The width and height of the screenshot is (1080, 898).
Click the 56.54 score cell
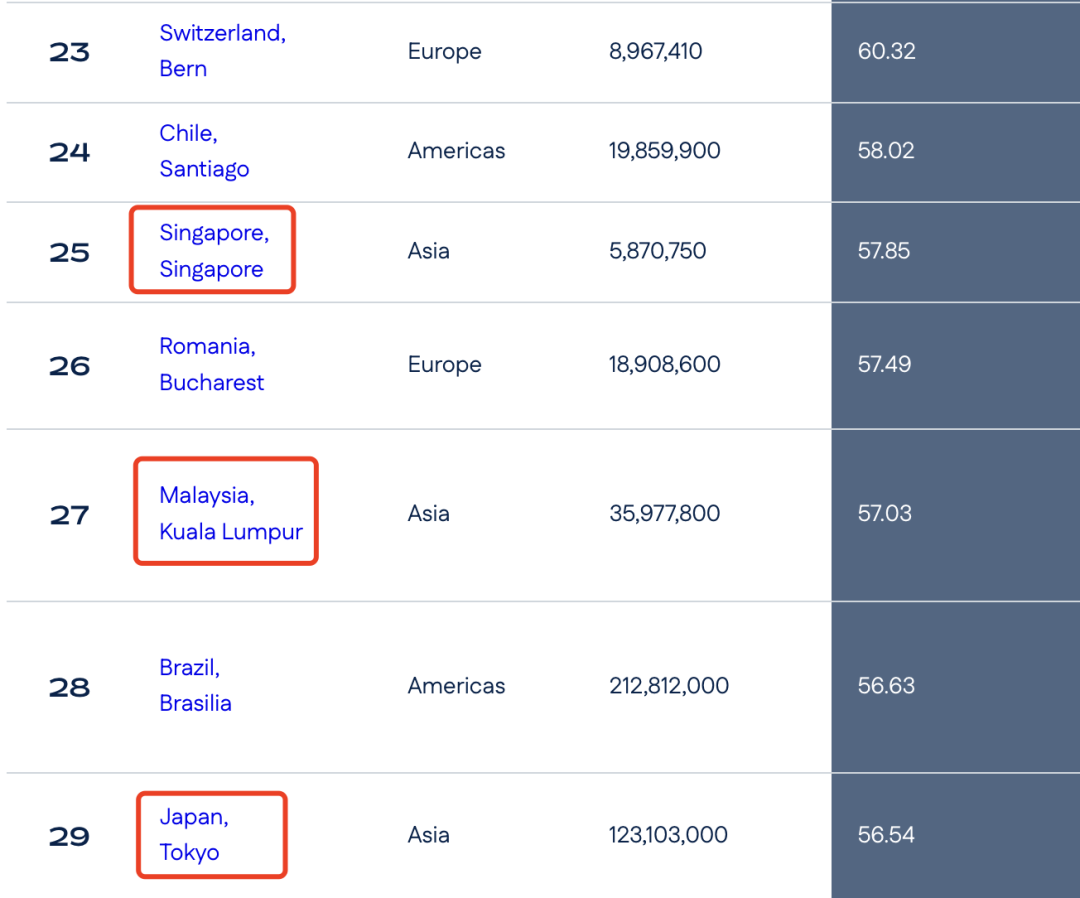(886, 835)
